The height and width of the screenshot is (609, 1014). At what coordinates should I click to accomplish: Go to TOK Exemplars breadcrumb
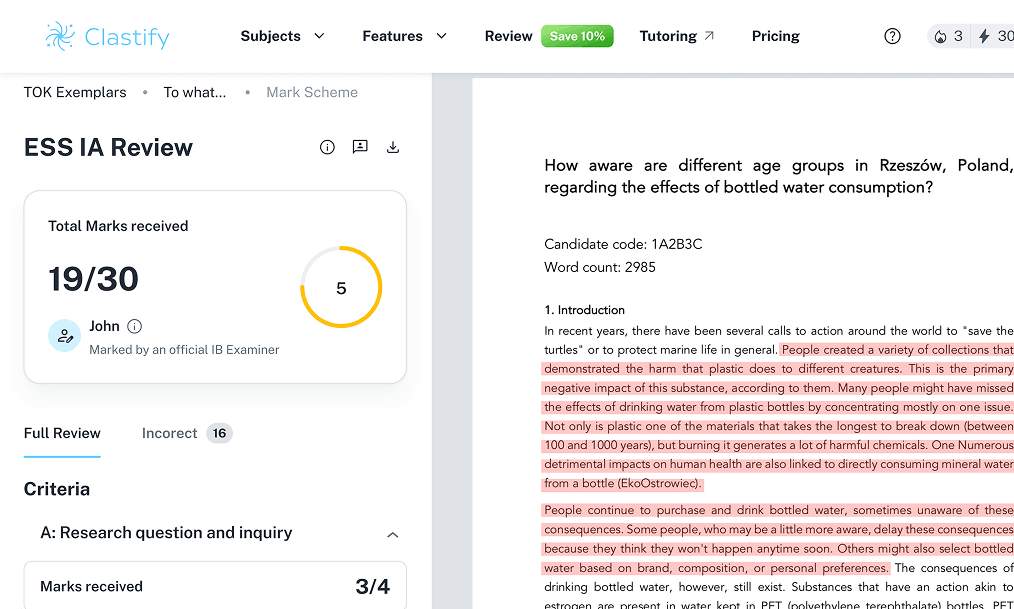tap(75, 92)
